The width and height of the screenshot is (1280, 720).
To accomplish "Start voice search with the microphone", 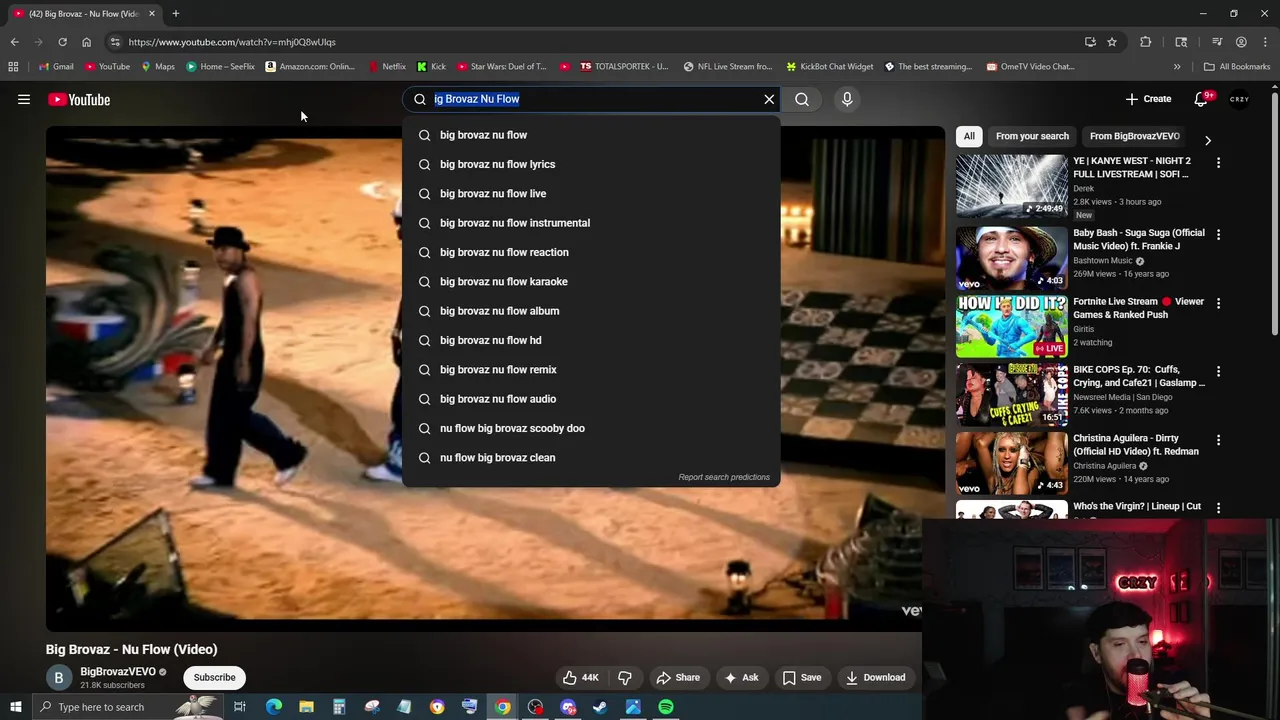I will coord(847,99).
